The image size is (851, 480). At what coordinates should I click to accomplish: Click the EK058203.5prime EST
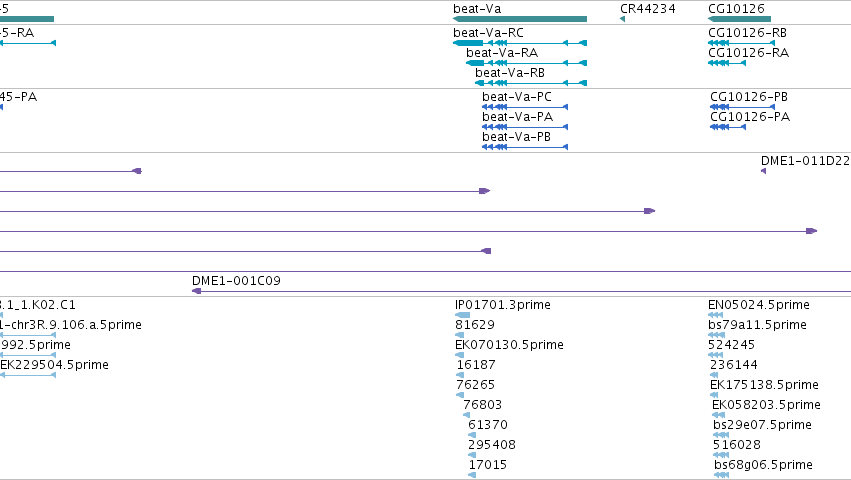tap(719, 415)
